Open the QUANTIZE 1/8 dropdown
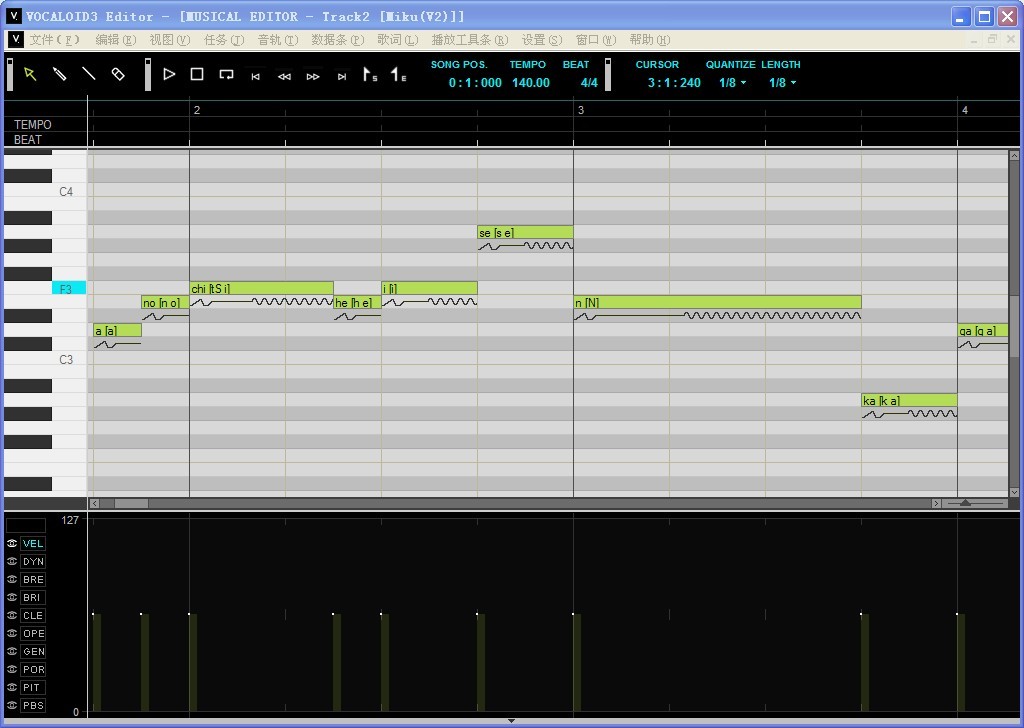 pos(732,83)
